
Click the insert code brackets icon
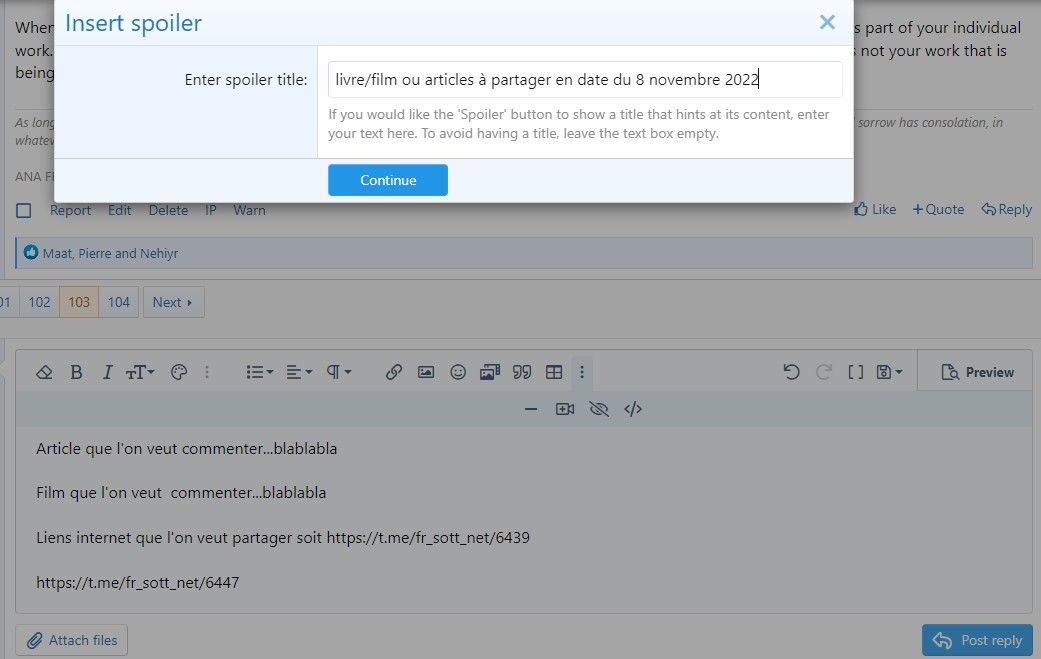[632, 409]
